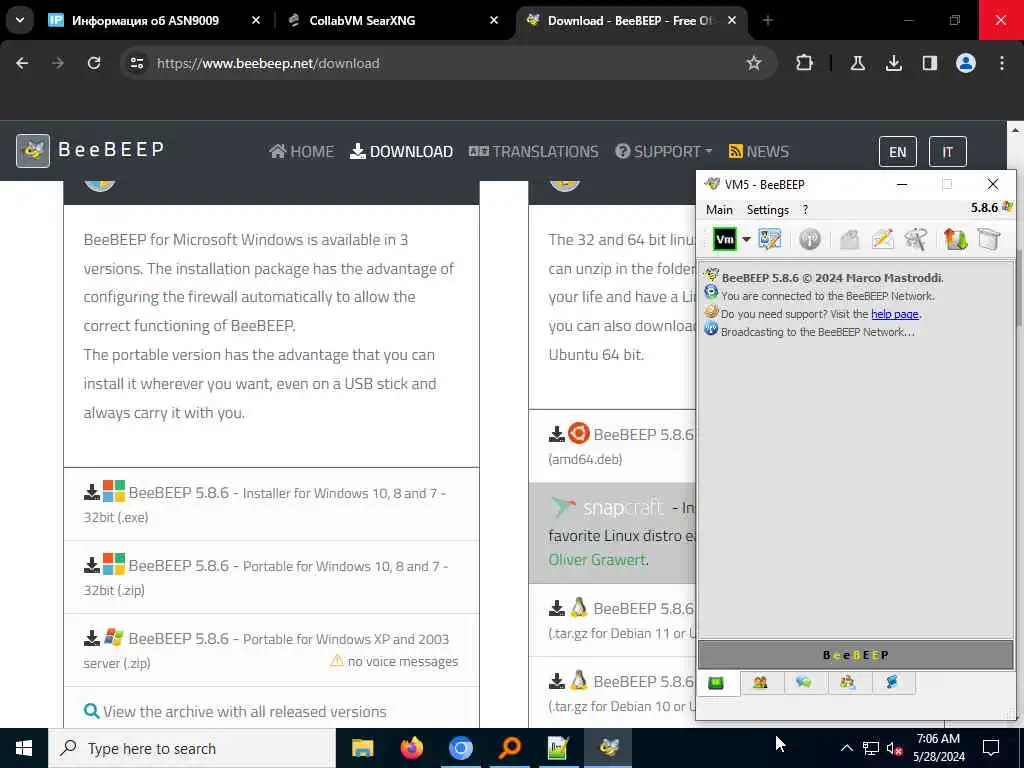This screenshot has height=768, width=1024.
Task: Open the ? help menu in BeeBEEP
Action: click(805, 210)
